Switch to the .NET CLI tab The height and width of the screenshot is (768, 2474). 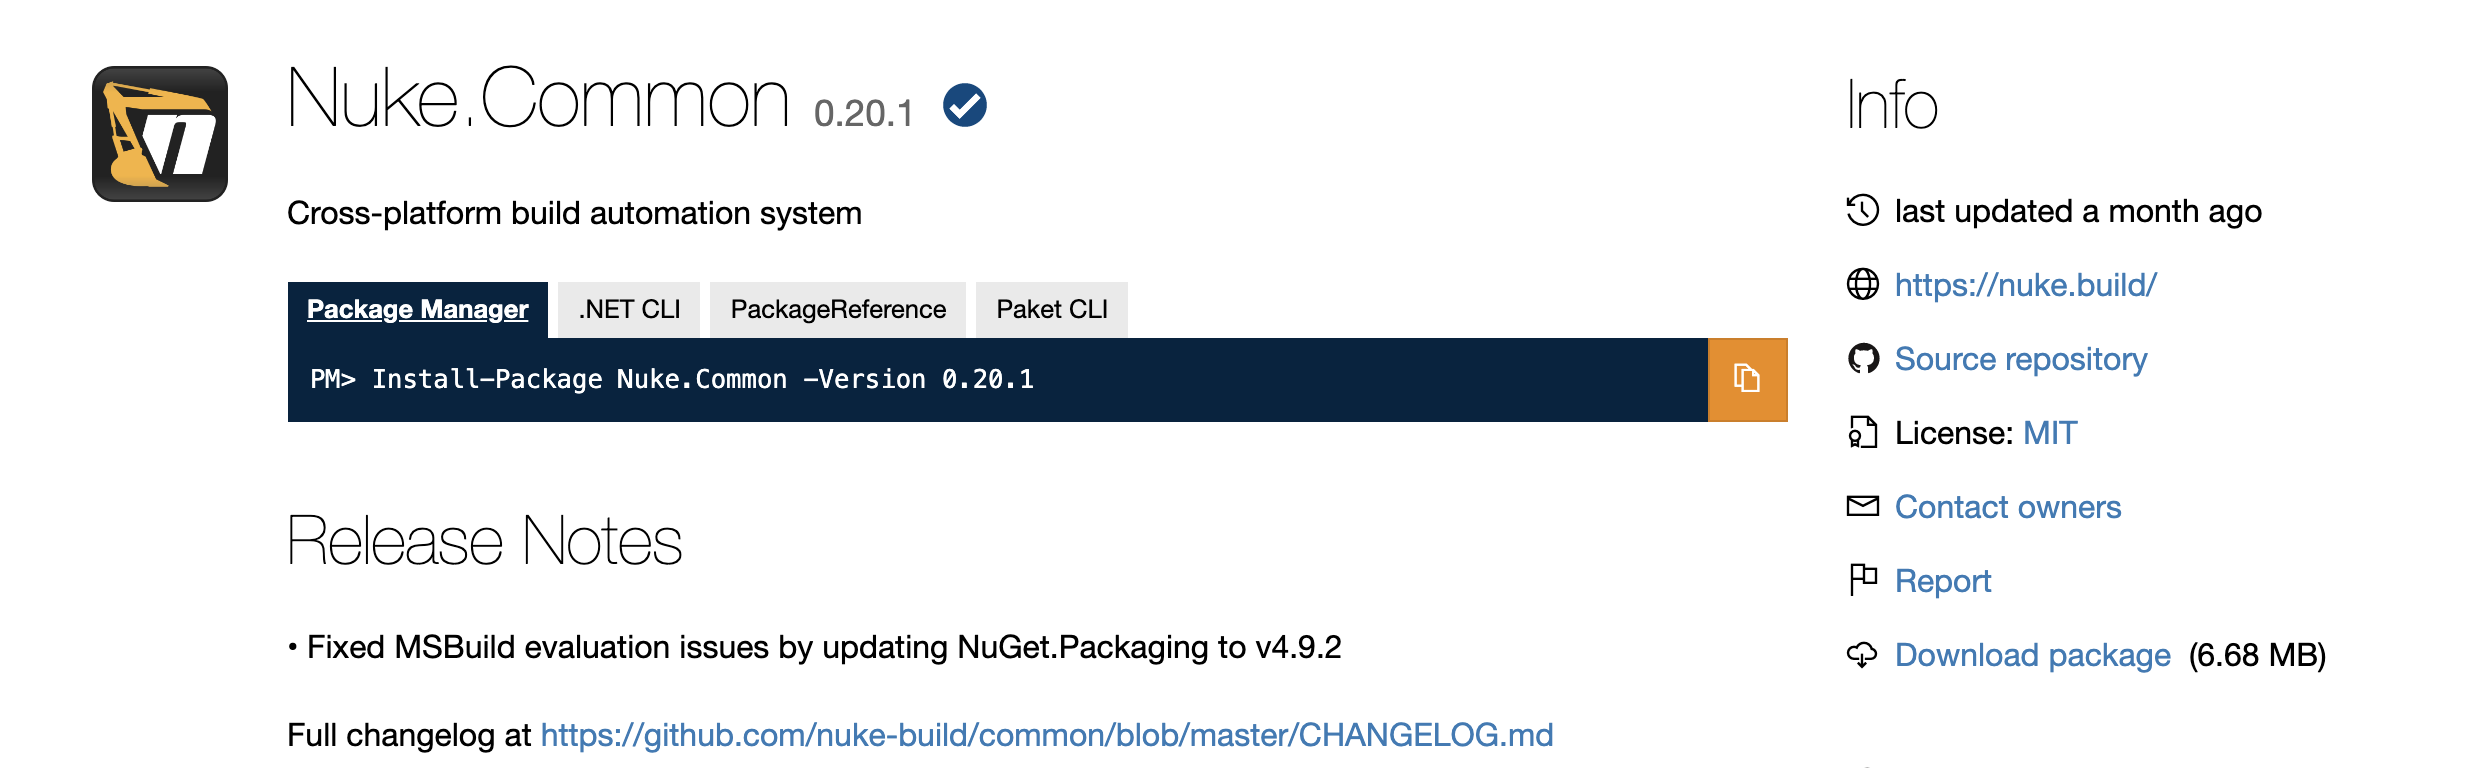click(x=630, y=309)
